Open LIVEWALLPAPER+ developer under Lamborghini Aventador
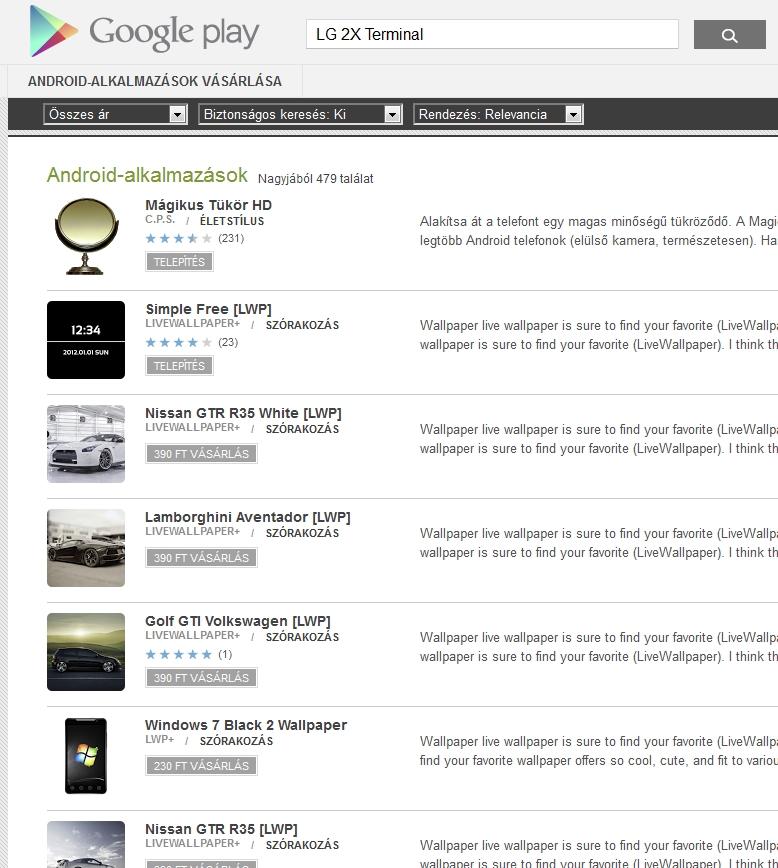This screenshot has width=778, height=868. pyautogui.click(x=193, y=532)
